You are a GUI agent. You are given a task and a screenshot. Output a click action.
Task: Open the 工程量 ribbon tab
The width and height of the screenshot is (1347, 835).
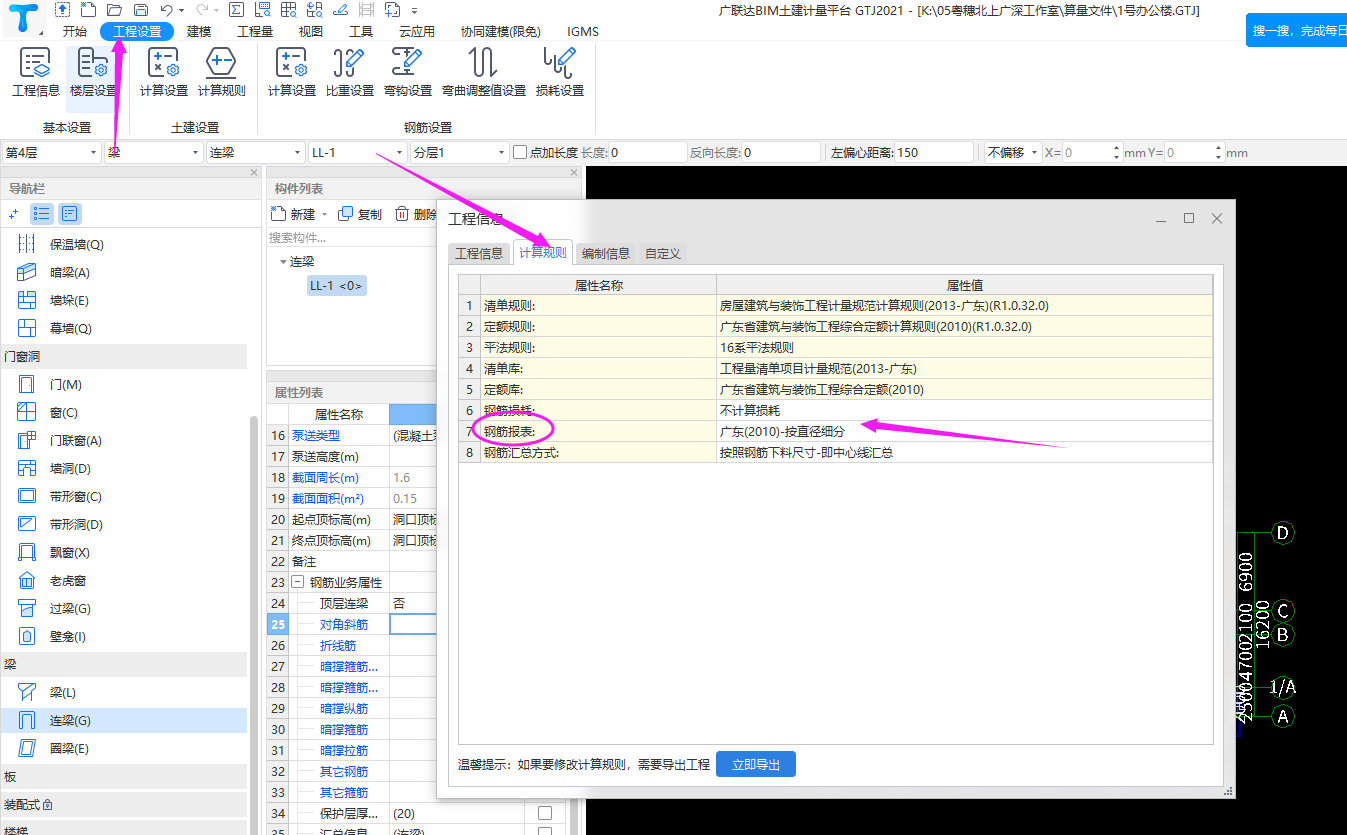pyautogui.click(x=255, y=31)
